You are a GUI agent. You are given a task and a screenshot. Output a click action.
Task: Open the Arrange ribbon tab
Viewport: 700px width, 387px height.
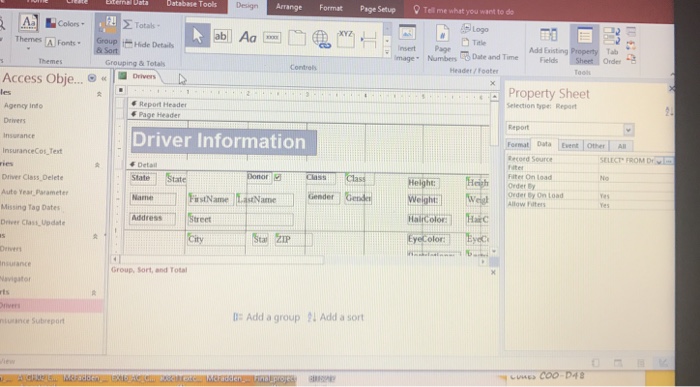point(288,8)
